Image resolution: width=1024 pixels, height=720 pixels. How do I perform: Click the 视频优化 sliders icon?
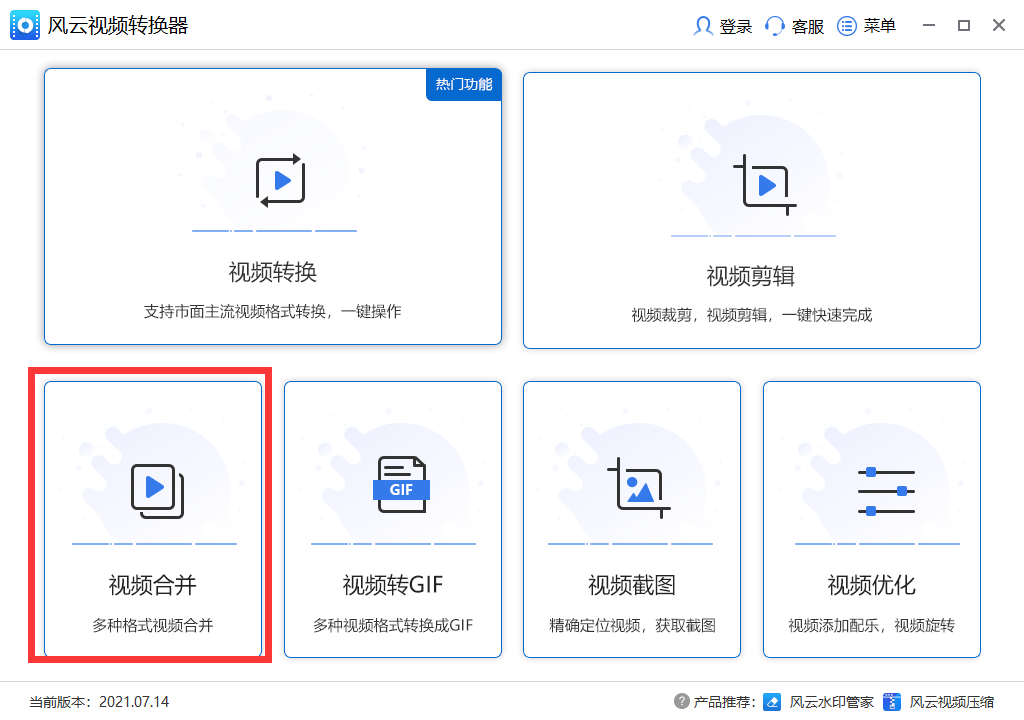(x=886, y=491)
